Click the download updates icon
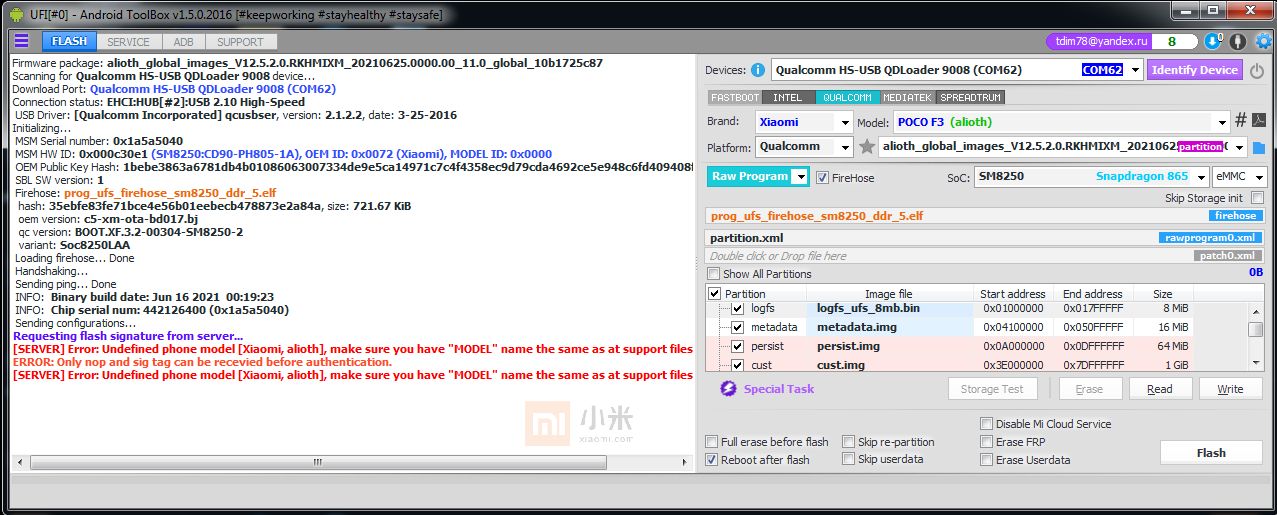1277x515 pixels. pos(1213,41)
